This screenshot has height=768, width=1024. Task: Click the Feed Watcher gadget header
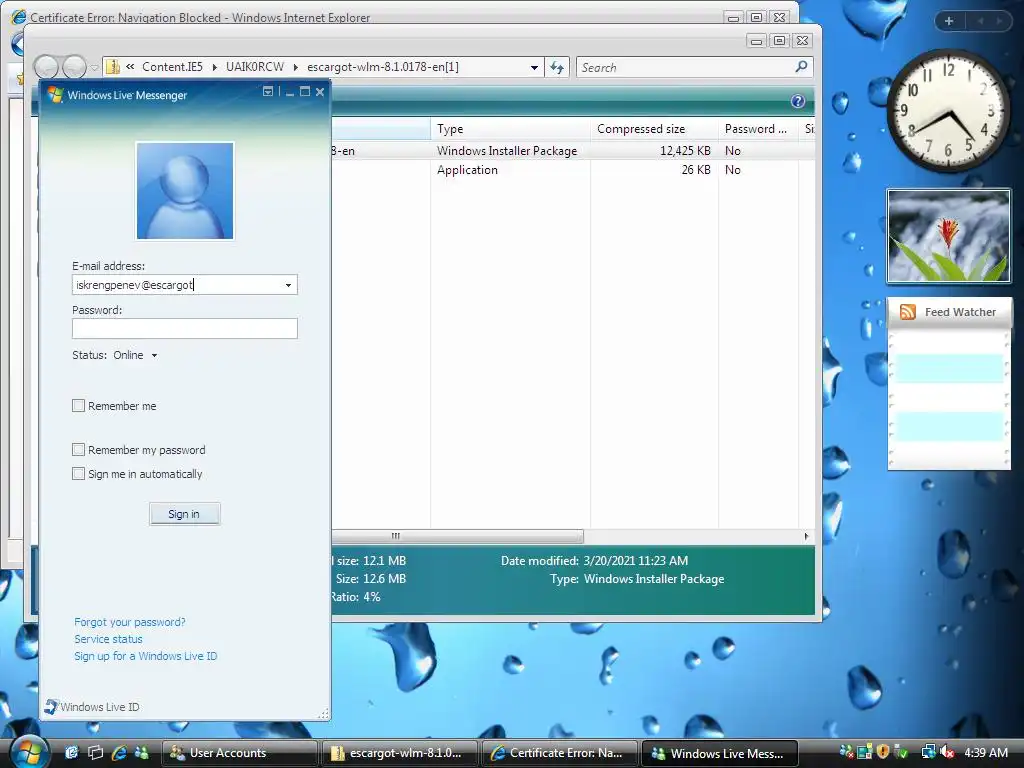(949, 312)
